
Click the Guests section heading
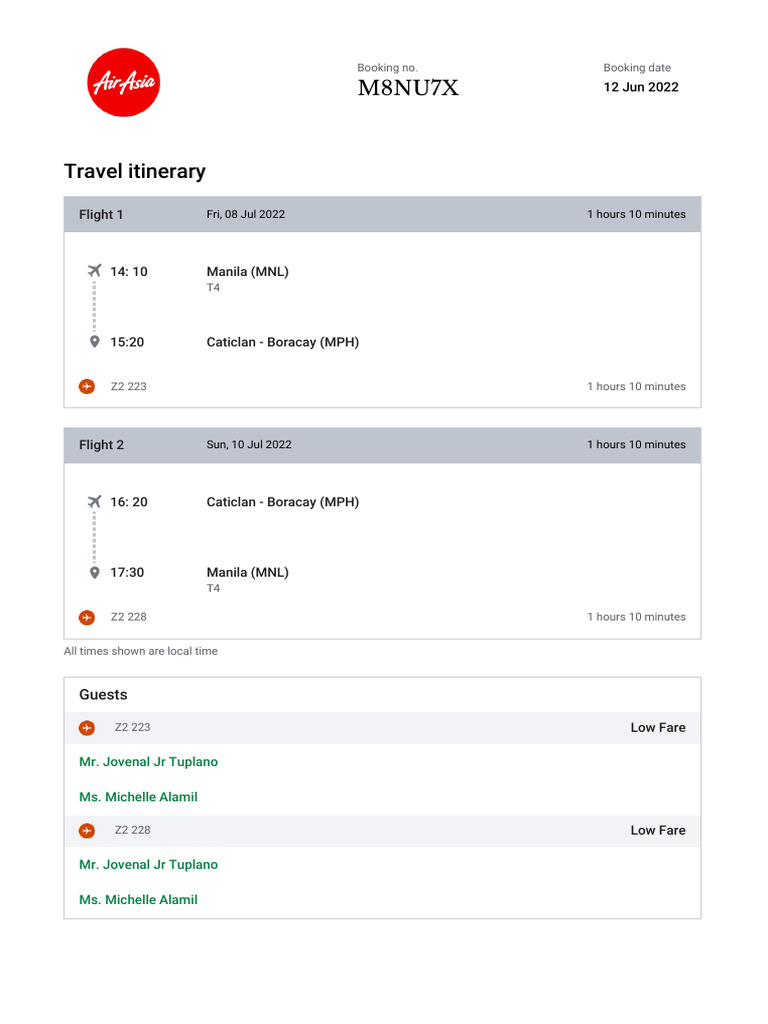click(x=103, y=695)
